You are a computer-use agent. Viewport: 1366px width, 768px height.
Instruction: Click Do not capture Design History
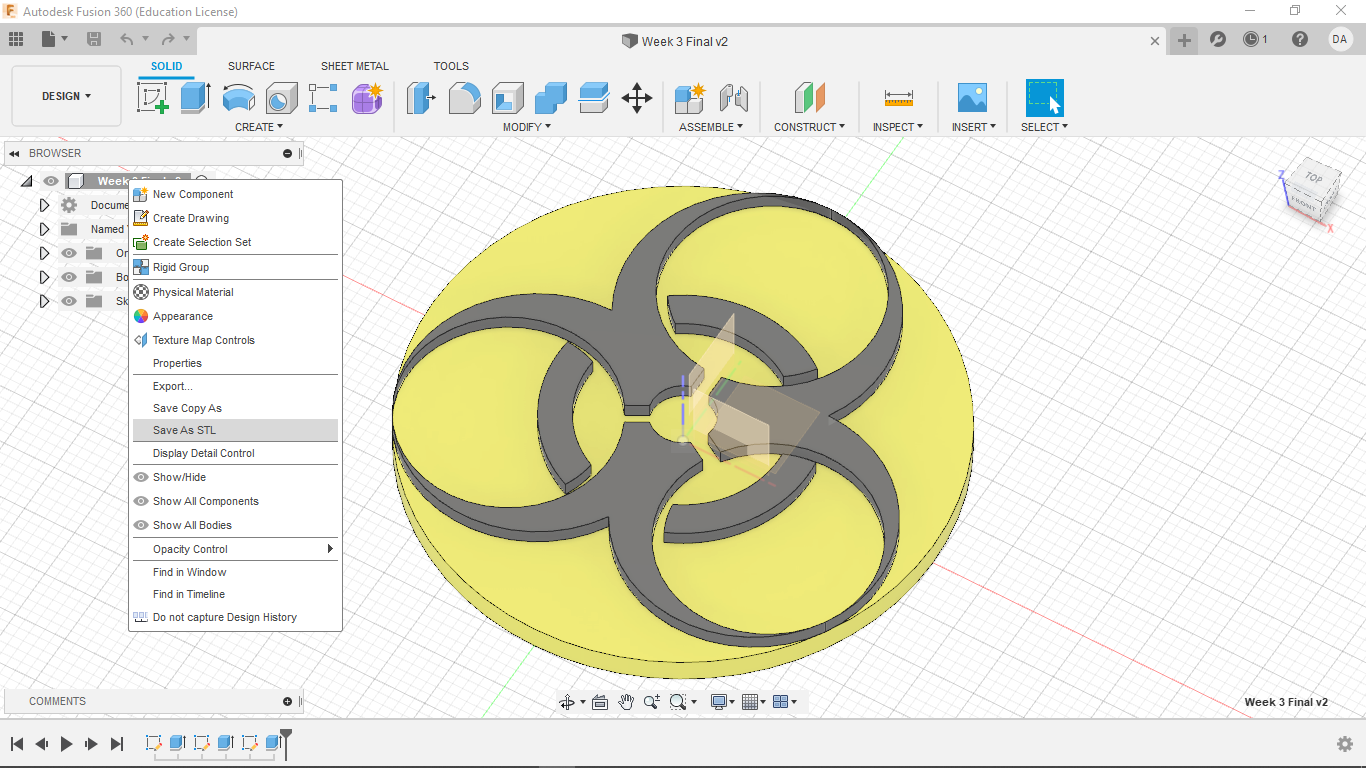(236, 617)
